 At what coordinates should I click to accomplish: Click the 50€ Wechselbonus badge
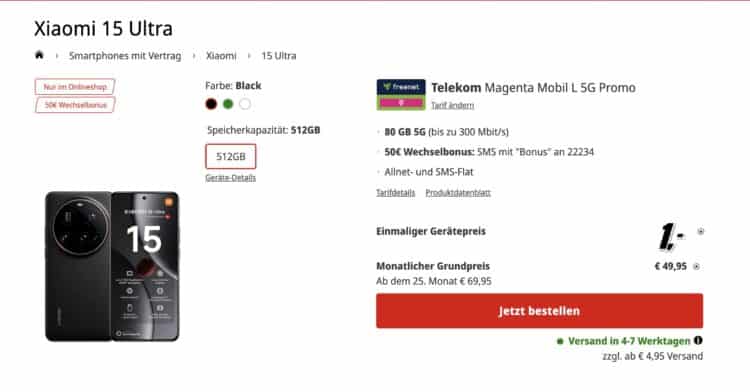point(75,105)
